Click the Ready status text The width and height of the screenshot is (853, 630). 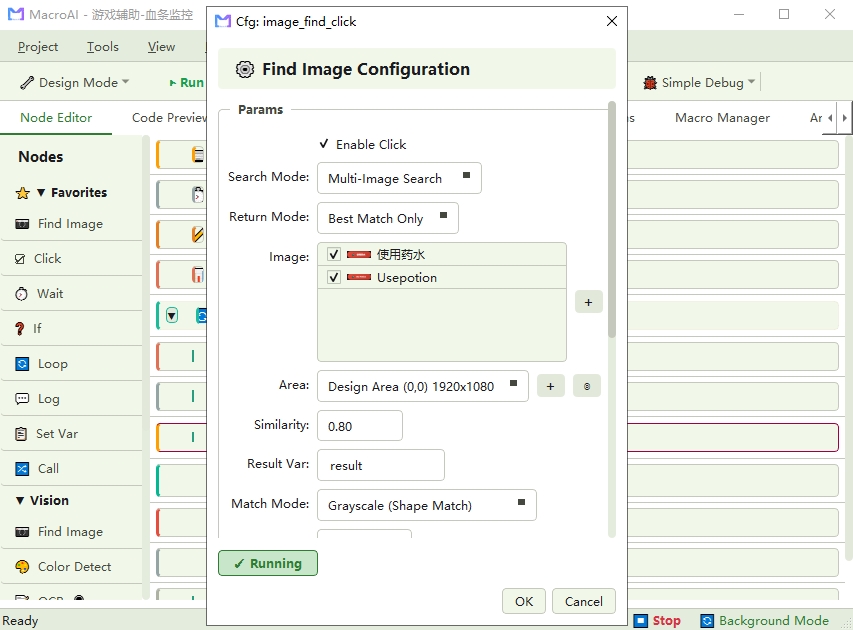(20, 621)
